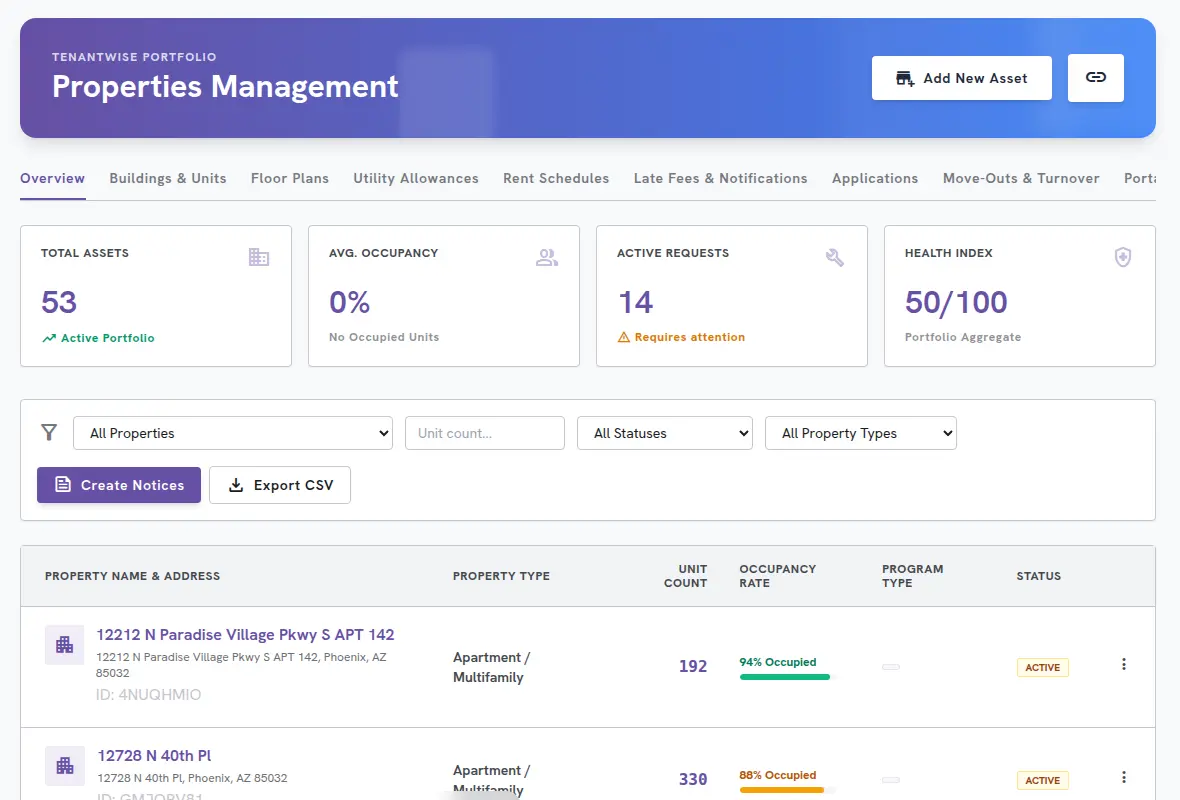Click the ID: 4NUQHMIO text

tap(148, 695)
